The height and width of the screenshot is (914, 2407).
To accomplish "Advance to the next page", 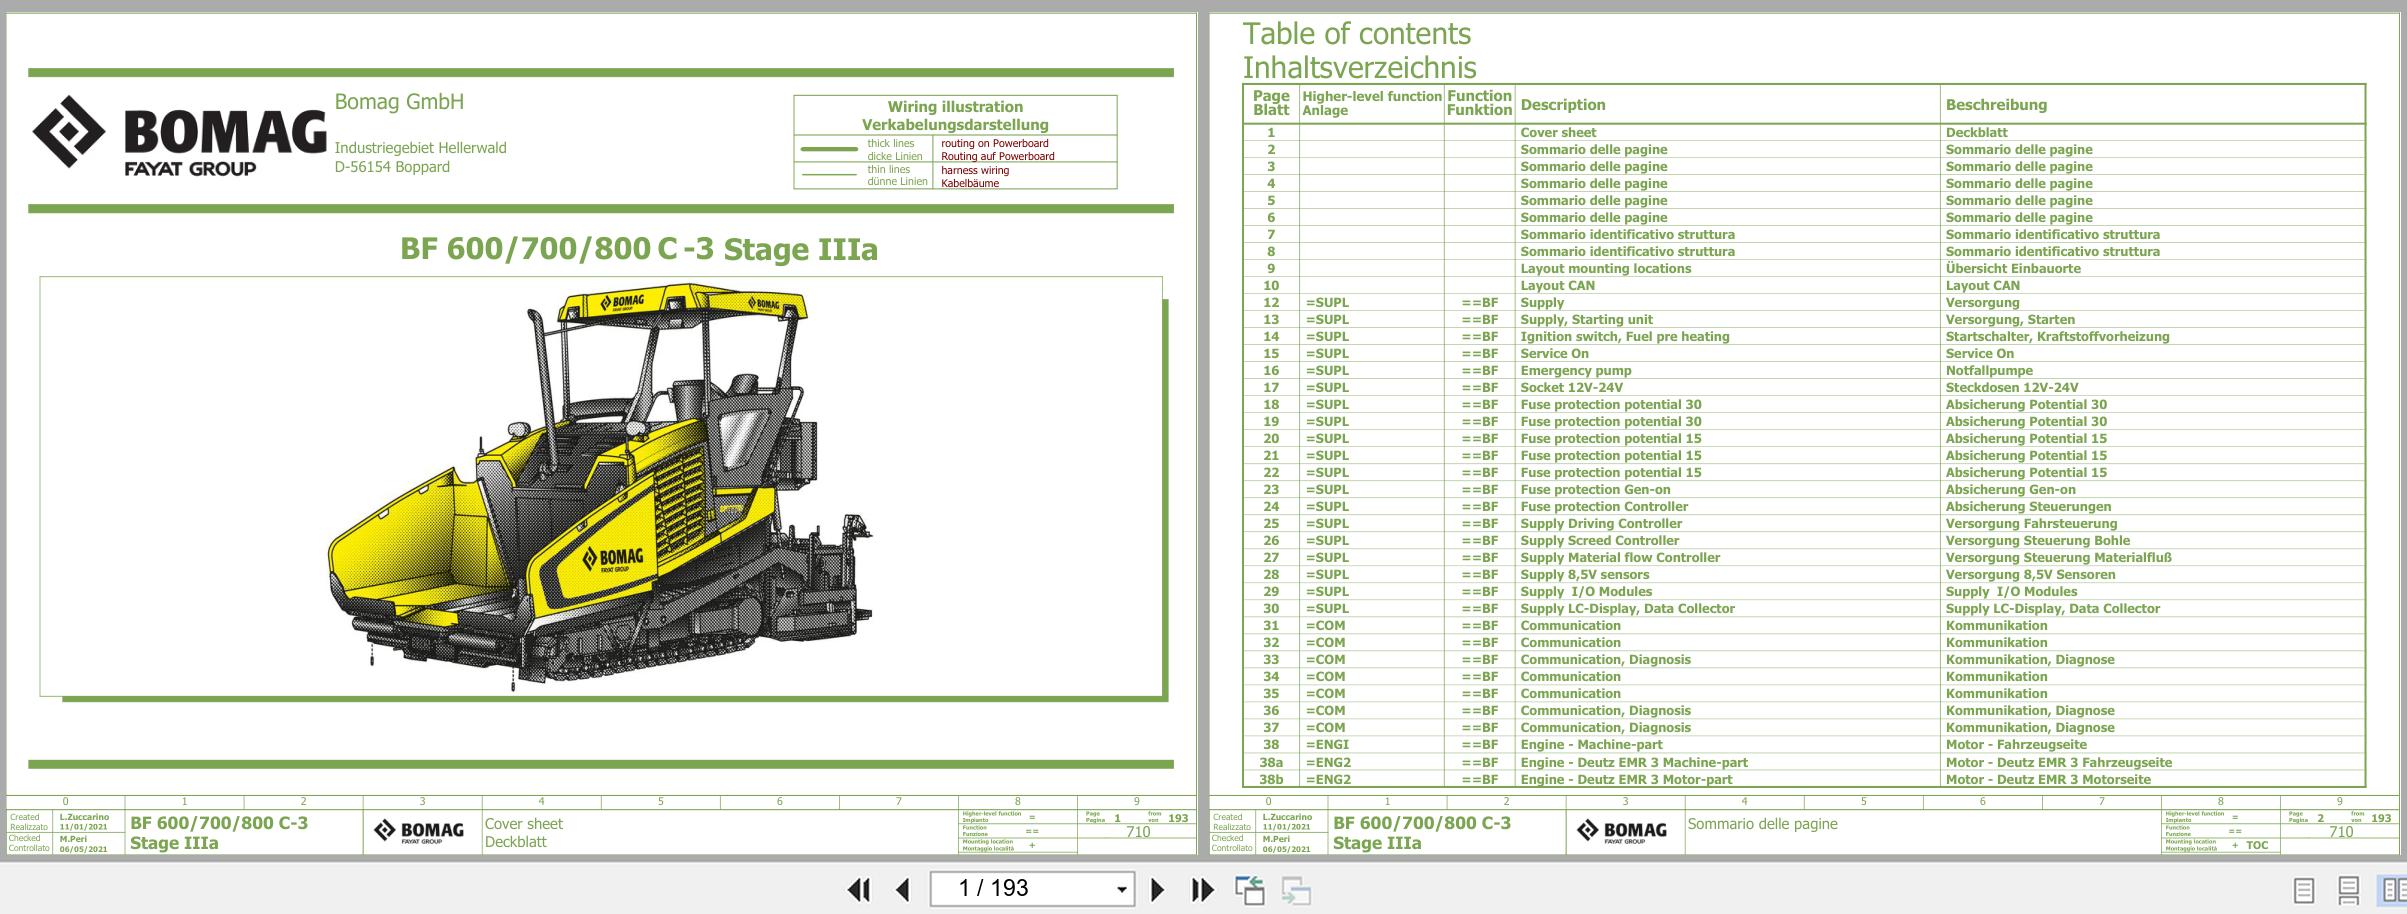I will click(1157, 889).
